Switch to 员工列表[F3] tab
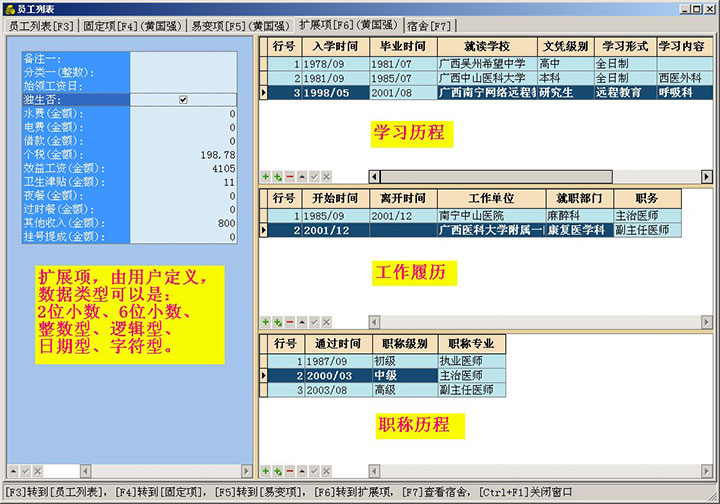Image resolution: width=720 pixels, height=504 pixels. click(x=40, y=24)
